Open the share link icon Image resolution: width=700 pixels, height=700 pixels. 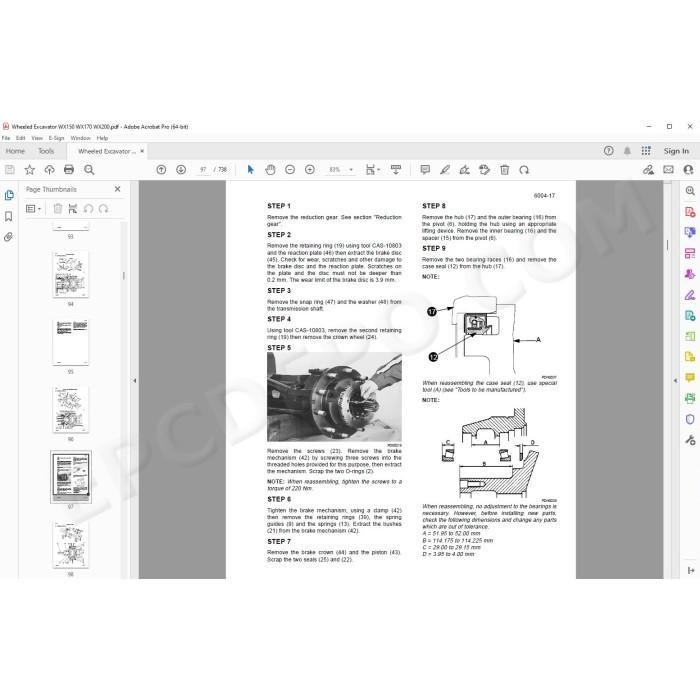click(648, 170)
